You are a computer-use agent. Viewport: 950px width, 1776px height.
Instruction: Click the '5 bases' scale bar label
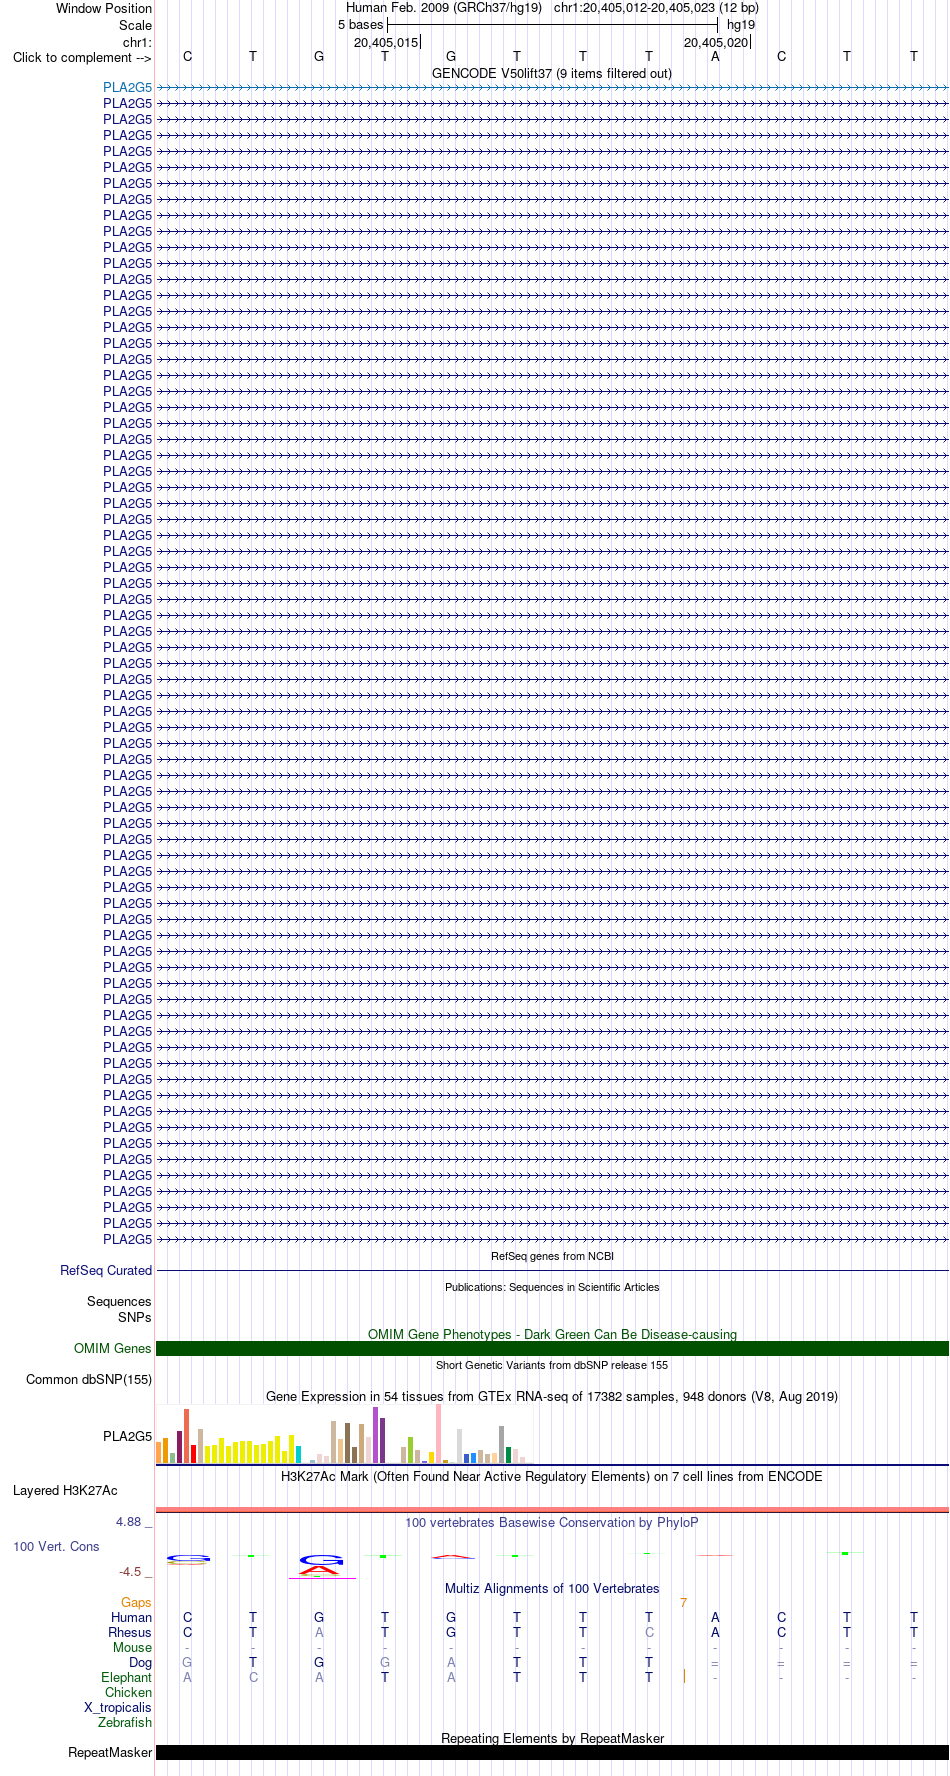pyautogui.click(x=360, y=25)
